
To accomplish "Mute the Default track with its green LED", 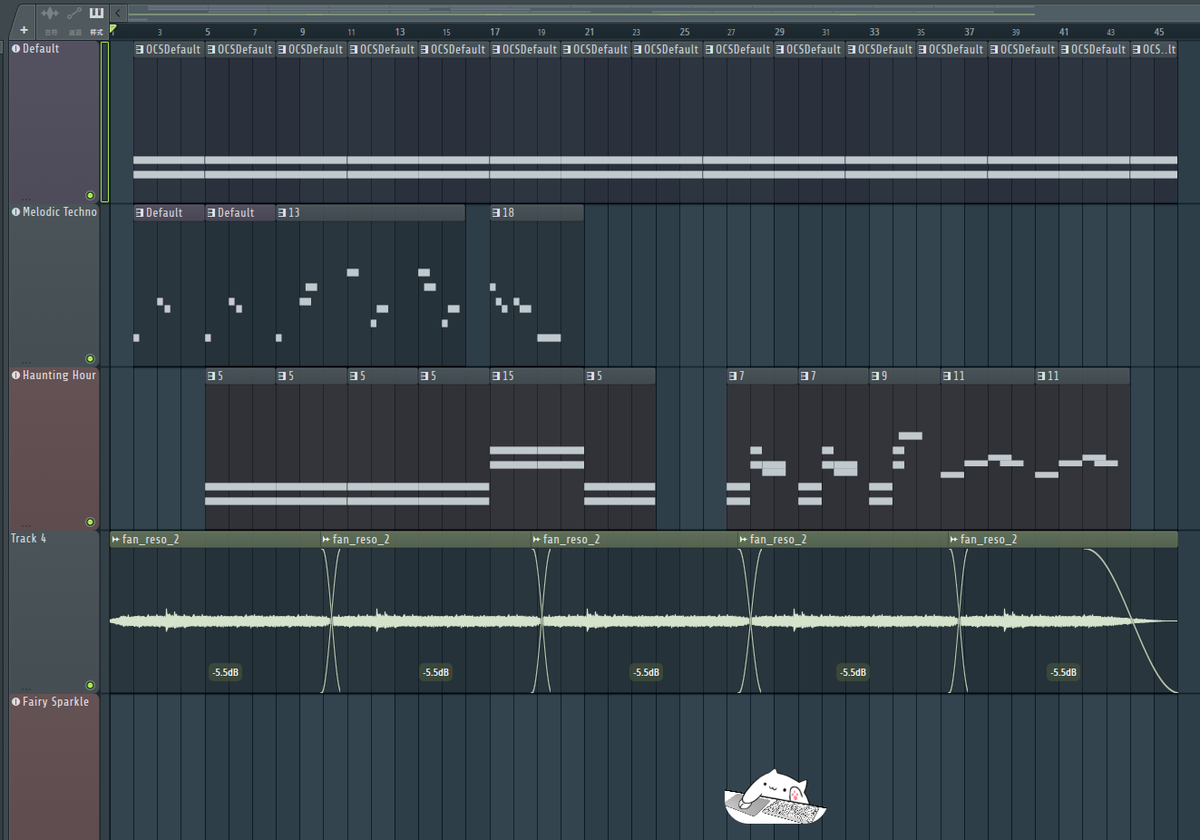I will point(90,195).
